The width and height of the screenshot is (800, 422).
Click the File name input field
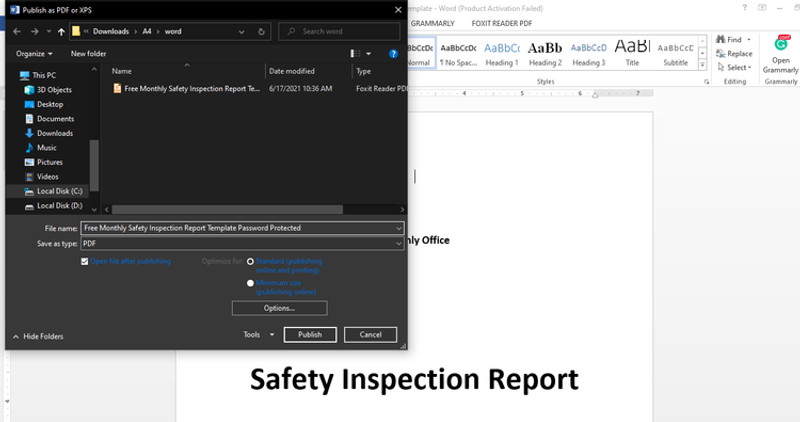tap(238, 228)
